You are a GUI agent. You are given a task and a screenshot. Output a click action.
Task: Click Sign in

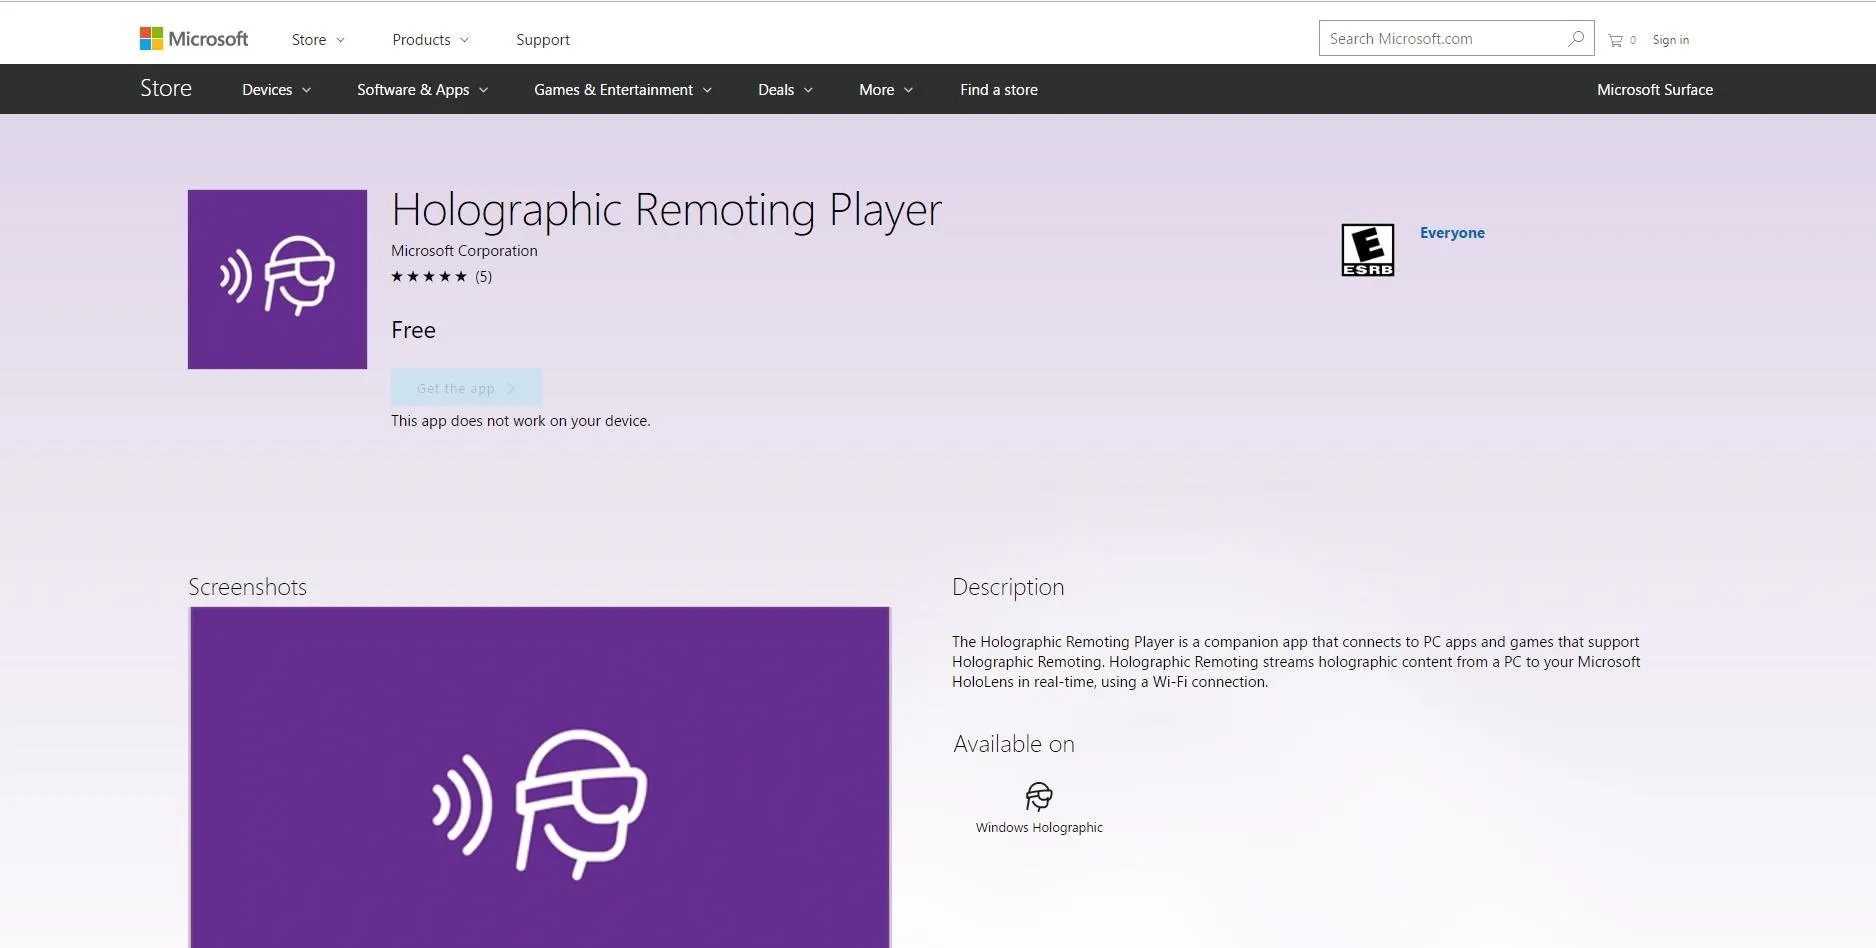1670,40
